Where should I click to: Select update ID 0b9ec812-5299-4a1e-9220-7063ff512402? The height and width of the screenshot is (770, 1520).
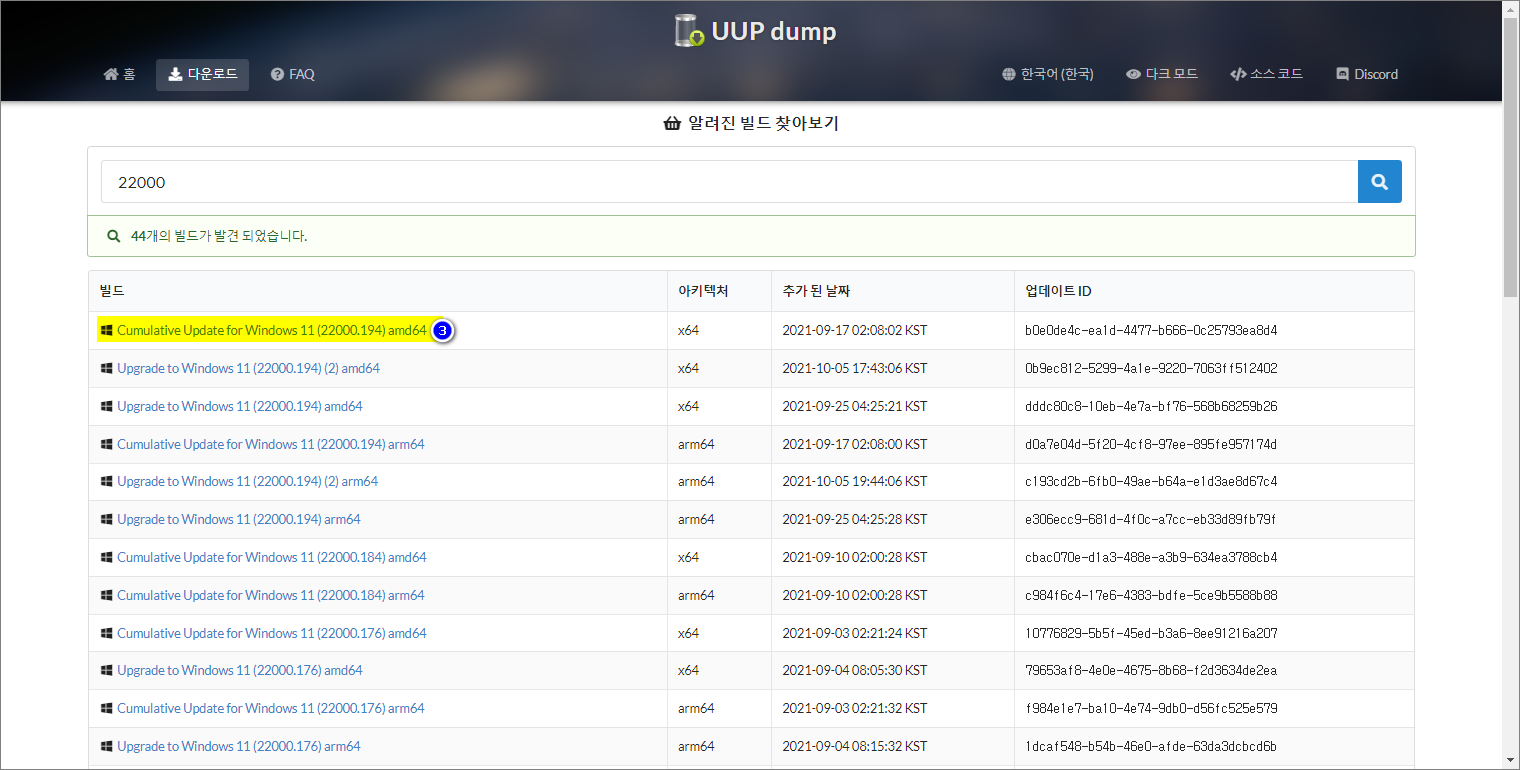[1151, 368]
